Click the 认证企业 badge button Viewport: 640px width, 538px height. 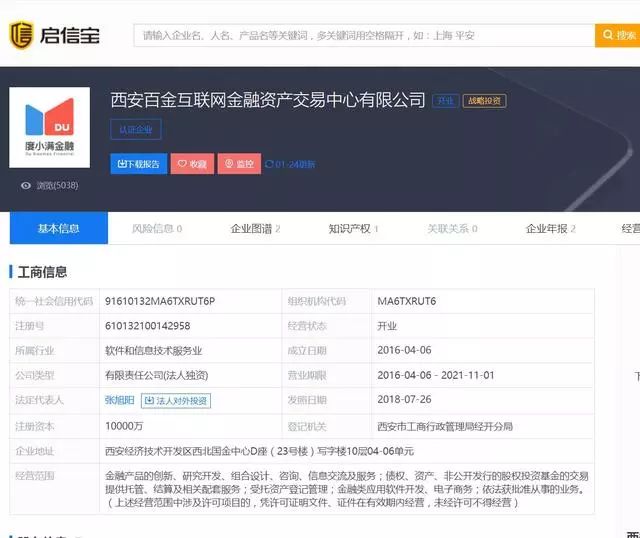(x=136, y=130)
